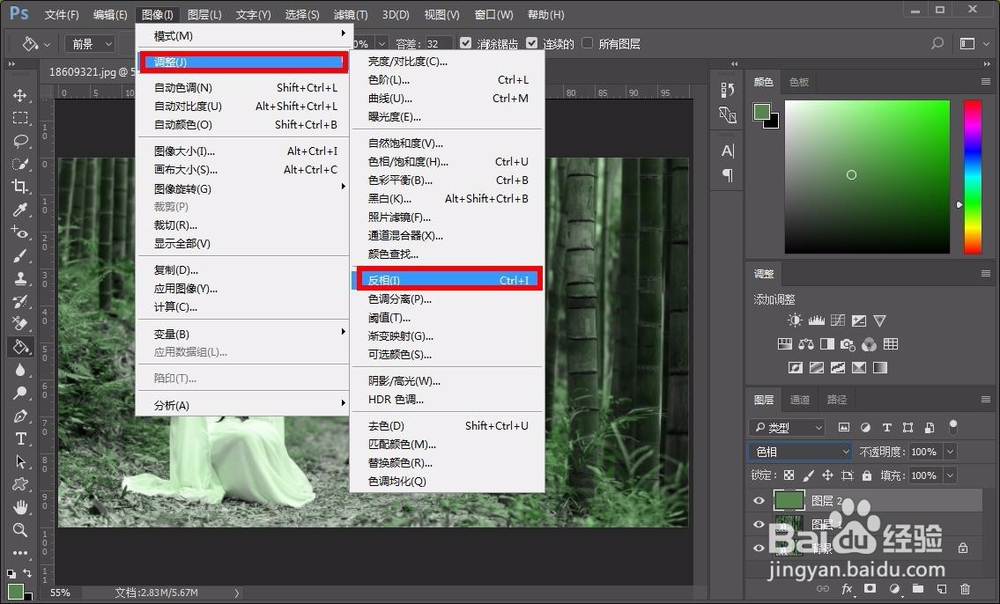Select the Quick Selection tool
This screenshot has height=604, width=1000.
(x=20, y=164)
